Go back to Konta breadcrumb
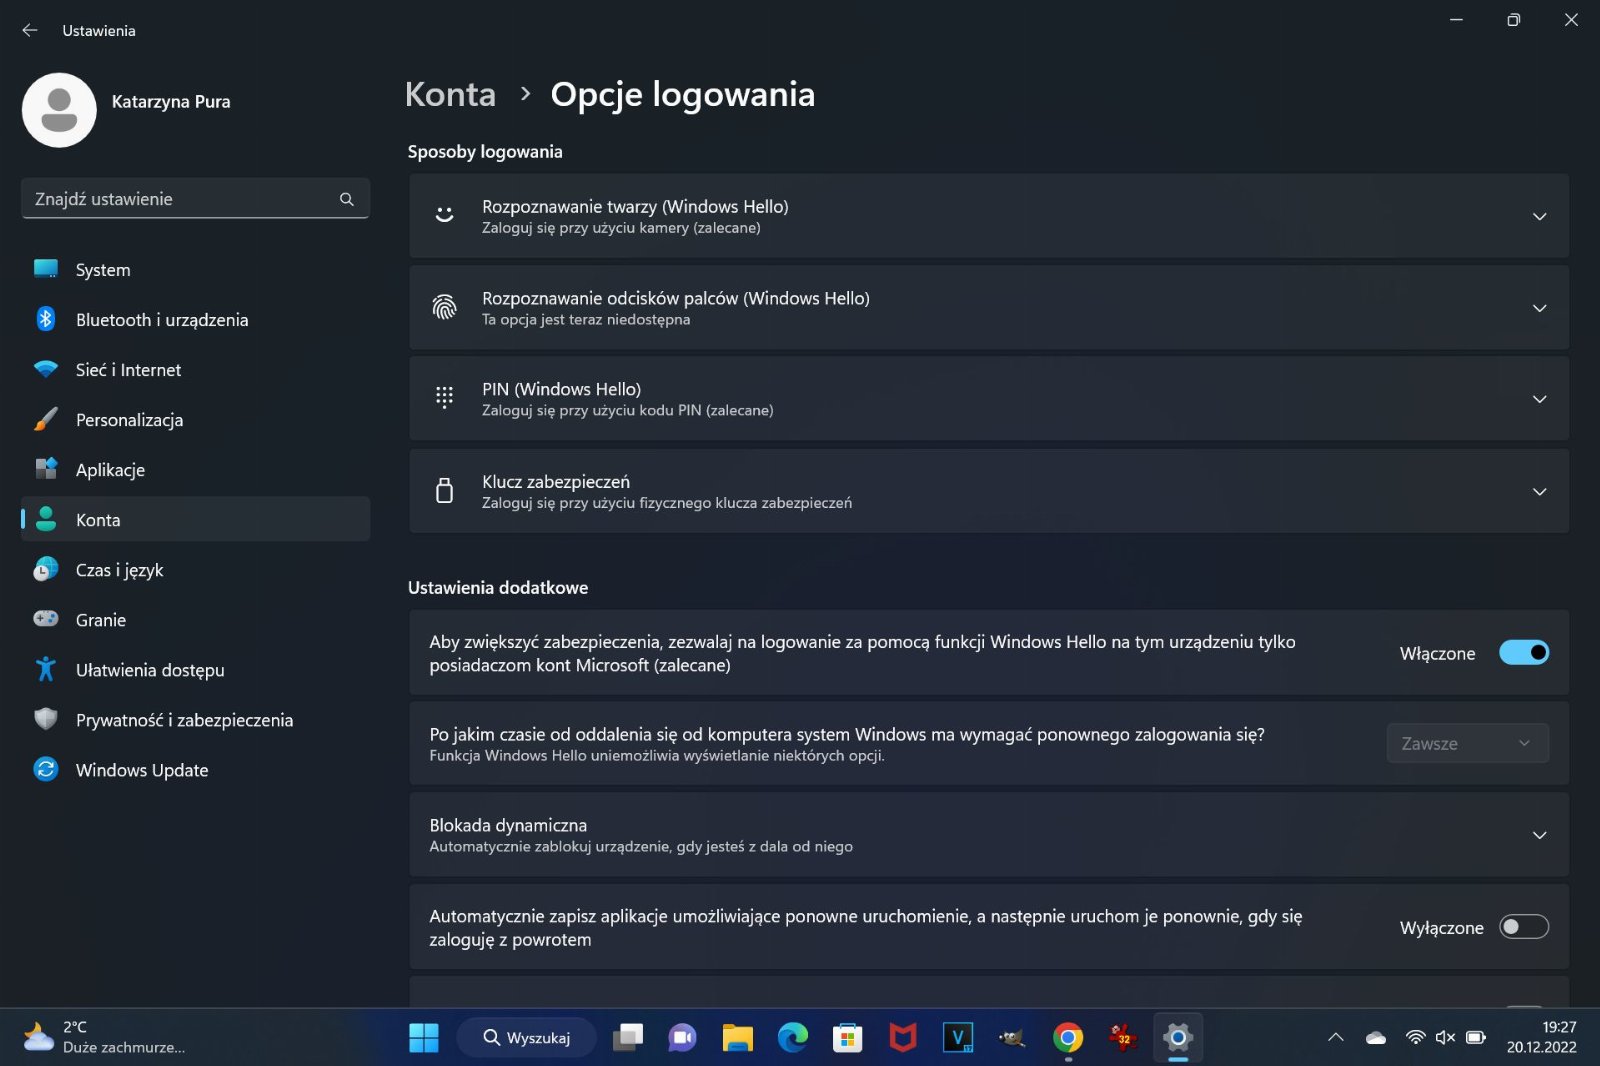Viewport: 1600px width, 1066px height. point(450,94)
